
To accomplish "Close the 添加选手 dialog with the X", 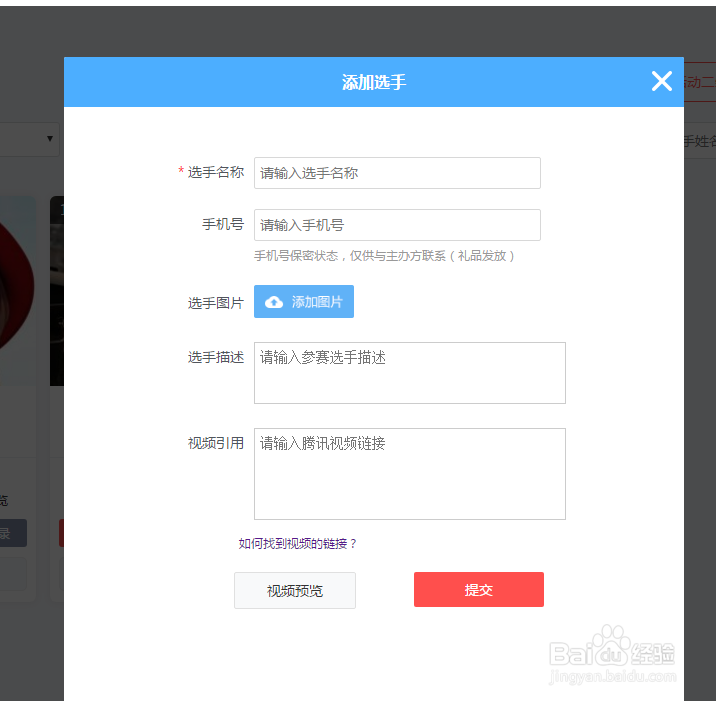I will (661, 81).
